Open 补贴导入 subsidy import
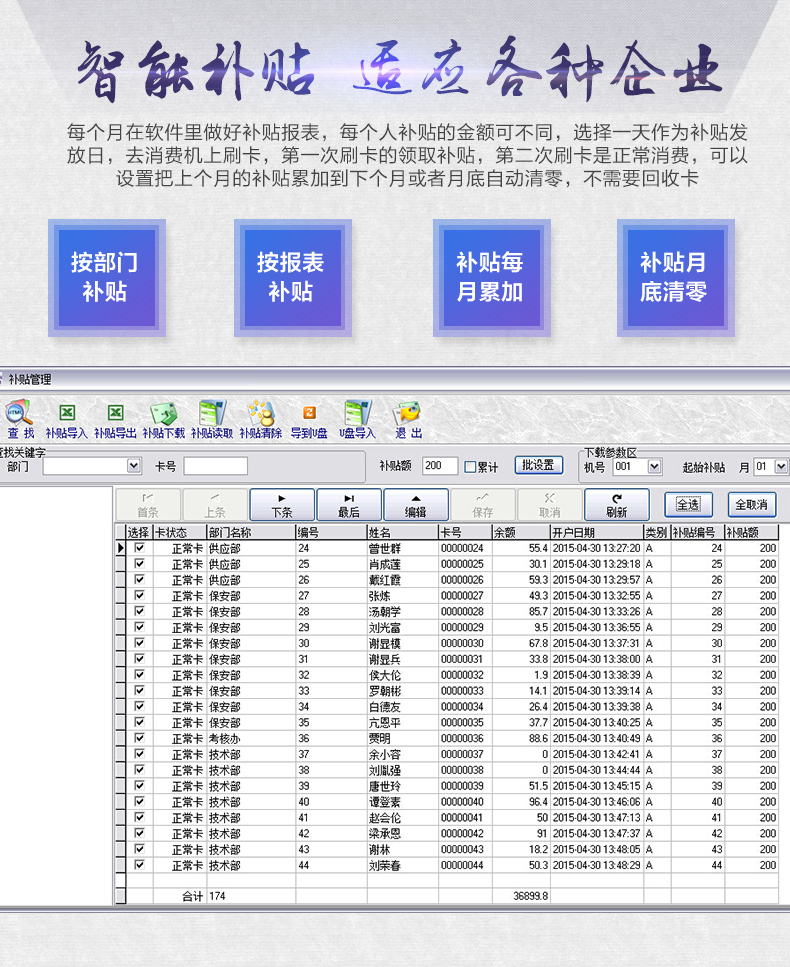The height and width of the screenshot is (967, 790). [67, 419]
